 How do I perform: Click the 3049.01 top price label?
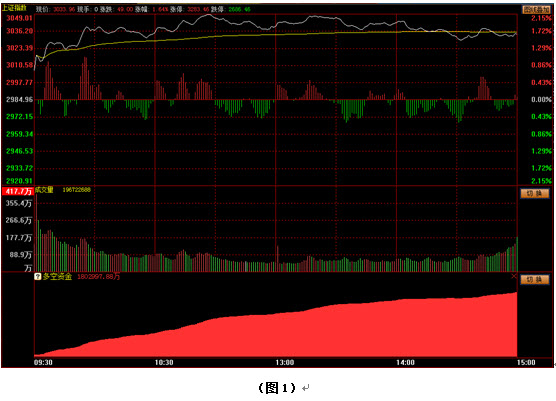click(x=20, y=18)
